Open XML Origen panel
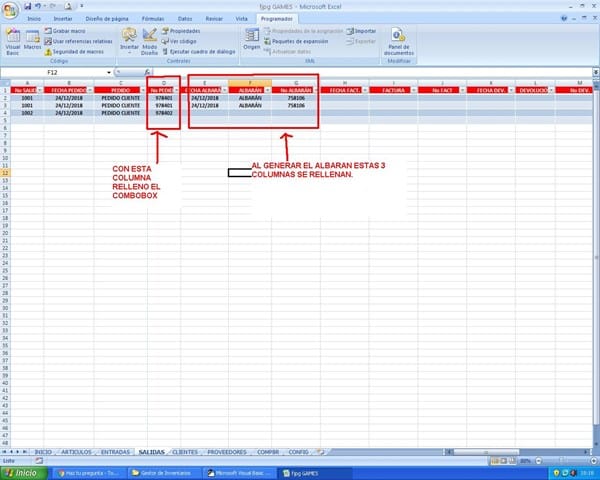600x480 pixels. (252, 39)
